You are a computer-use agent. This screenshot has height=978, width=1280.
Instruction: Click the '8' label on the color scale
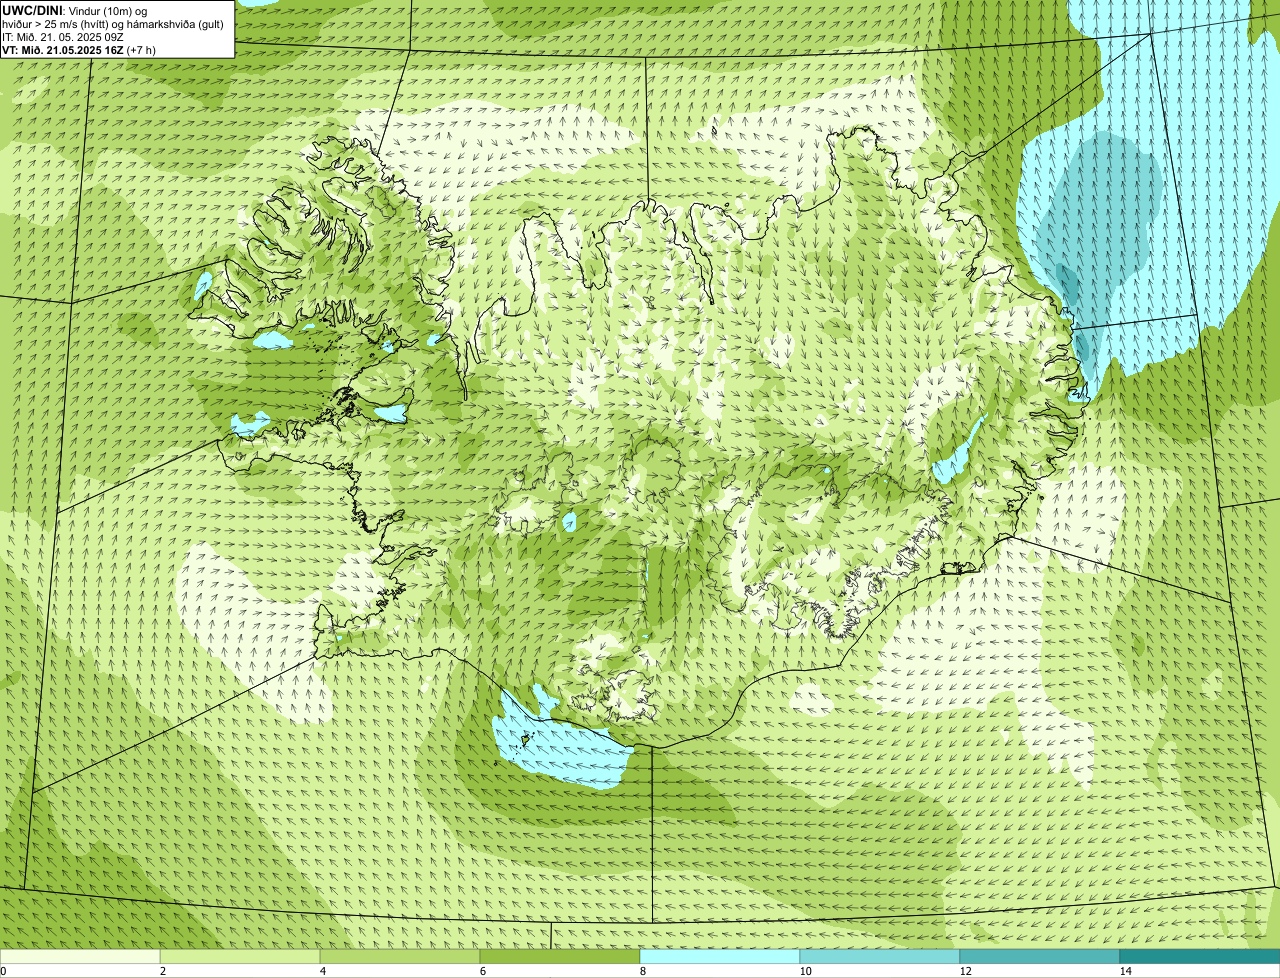[x=643, y=971]
